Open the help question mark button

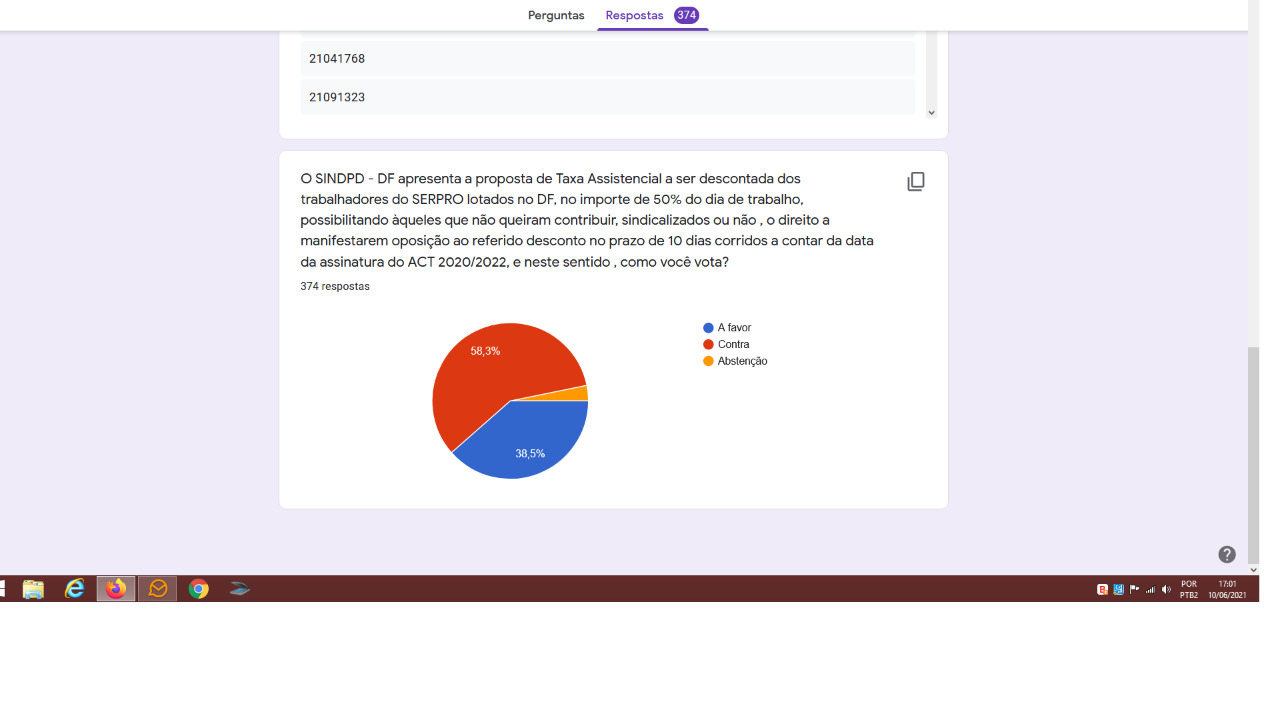pos(1227,554)
